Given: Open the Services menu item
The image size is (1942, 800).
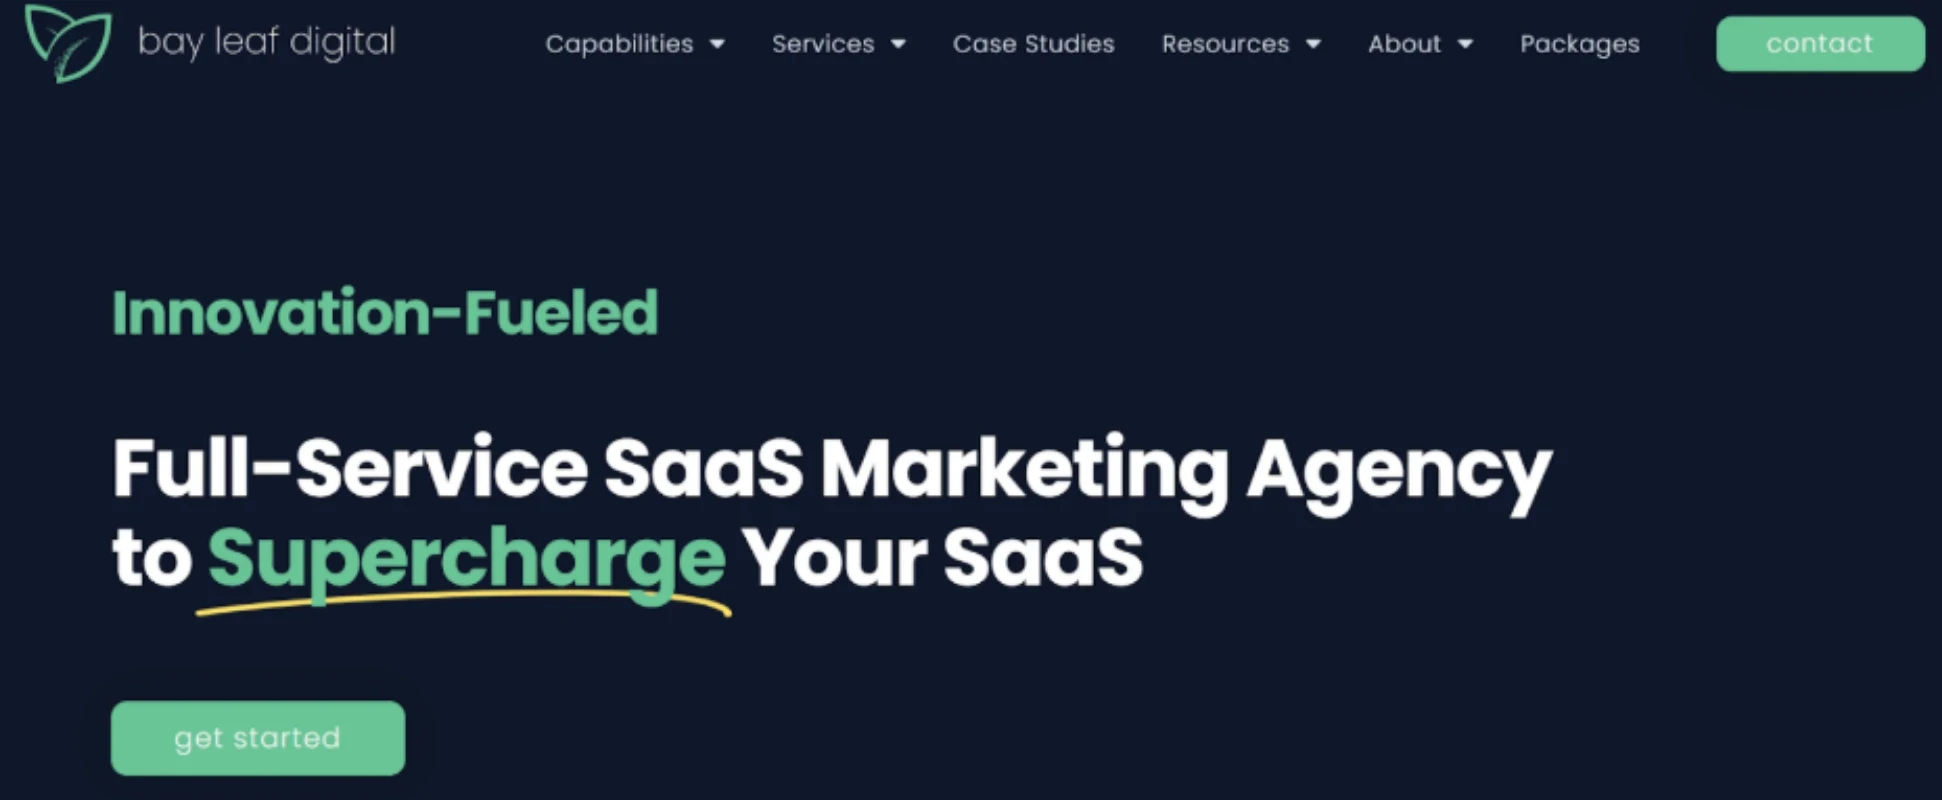Looking at the screenshot, I should [x=823, y=44].
